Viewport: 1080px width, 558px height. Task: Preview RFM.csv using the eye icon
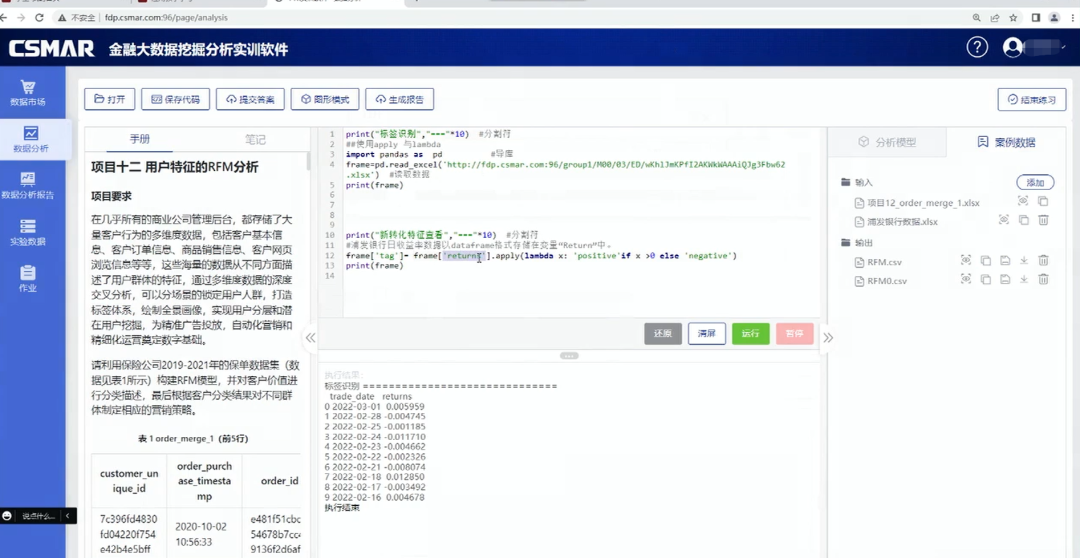[965, 261]
